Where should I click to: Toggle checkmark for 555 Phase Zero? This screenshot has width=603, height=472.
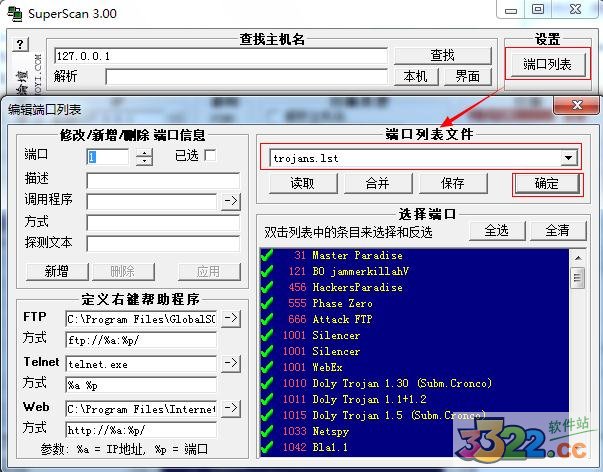coord(267,303)
